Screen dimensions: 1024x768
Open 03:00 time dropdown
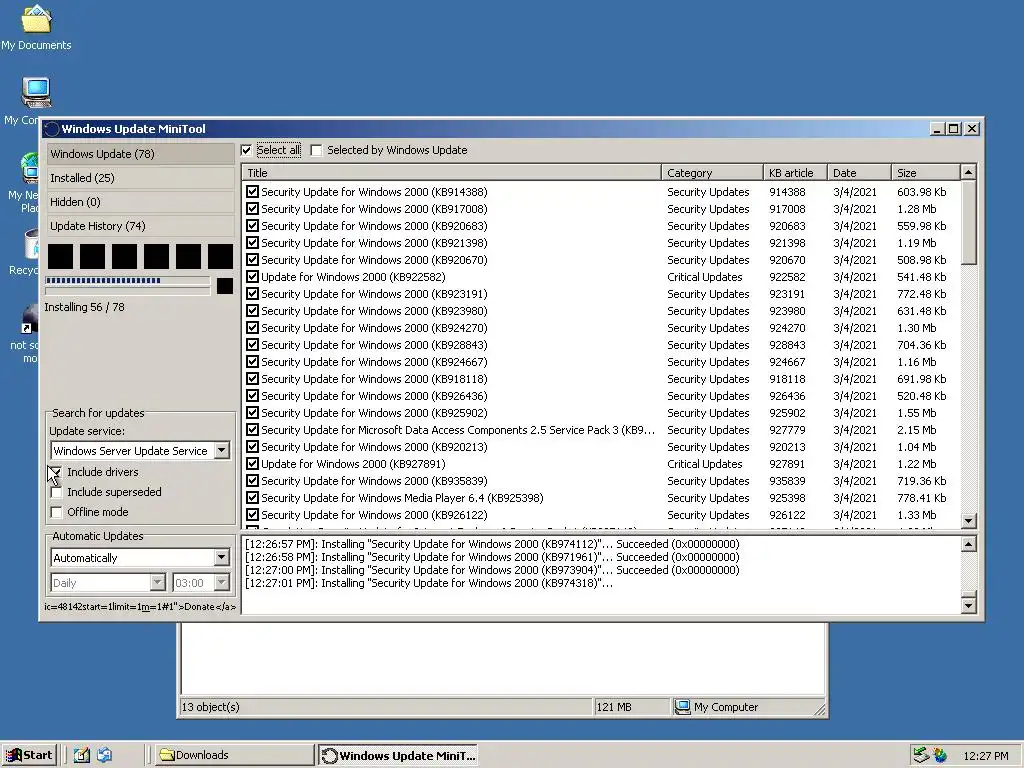pos(222,583)
